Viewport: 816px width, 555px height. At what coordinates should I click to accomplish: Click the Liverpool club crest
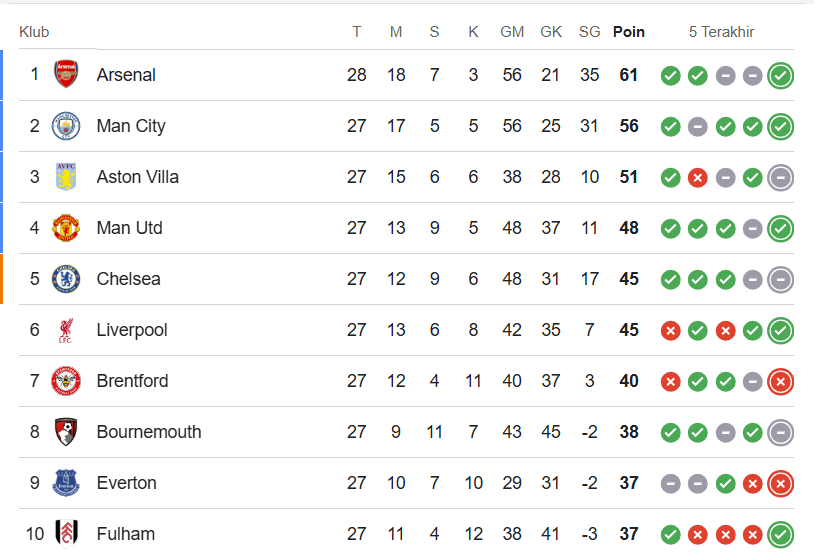tap(65, 330)
